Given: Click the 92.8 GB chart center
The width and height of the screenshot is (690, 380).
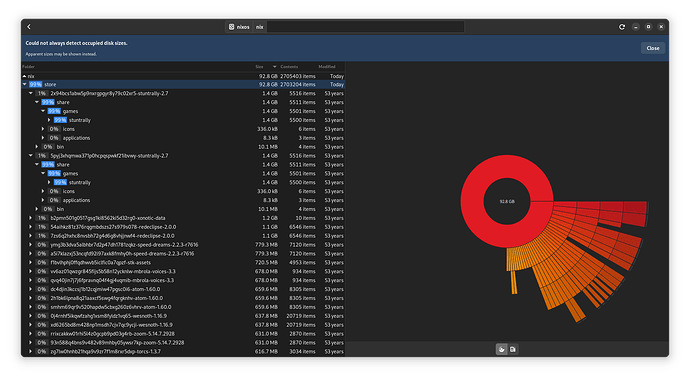Looking at the screenshot, I should [507, 201].
